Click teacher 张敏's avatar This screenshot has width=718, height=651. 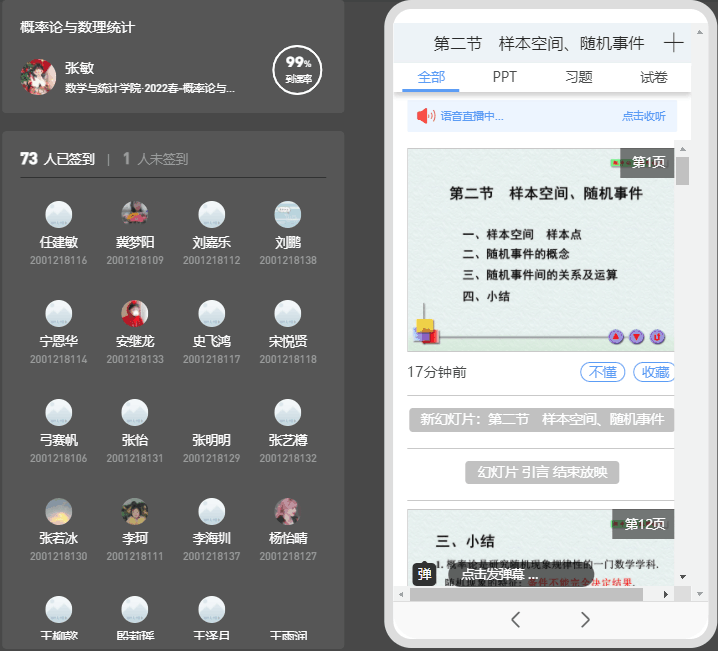click(38, 77)
